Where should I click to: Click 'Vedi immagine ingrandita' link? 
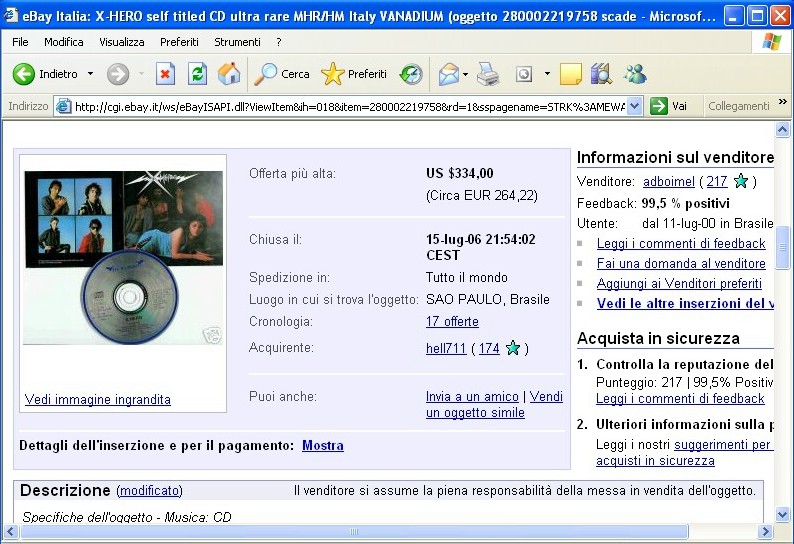[x=98, y=400]
